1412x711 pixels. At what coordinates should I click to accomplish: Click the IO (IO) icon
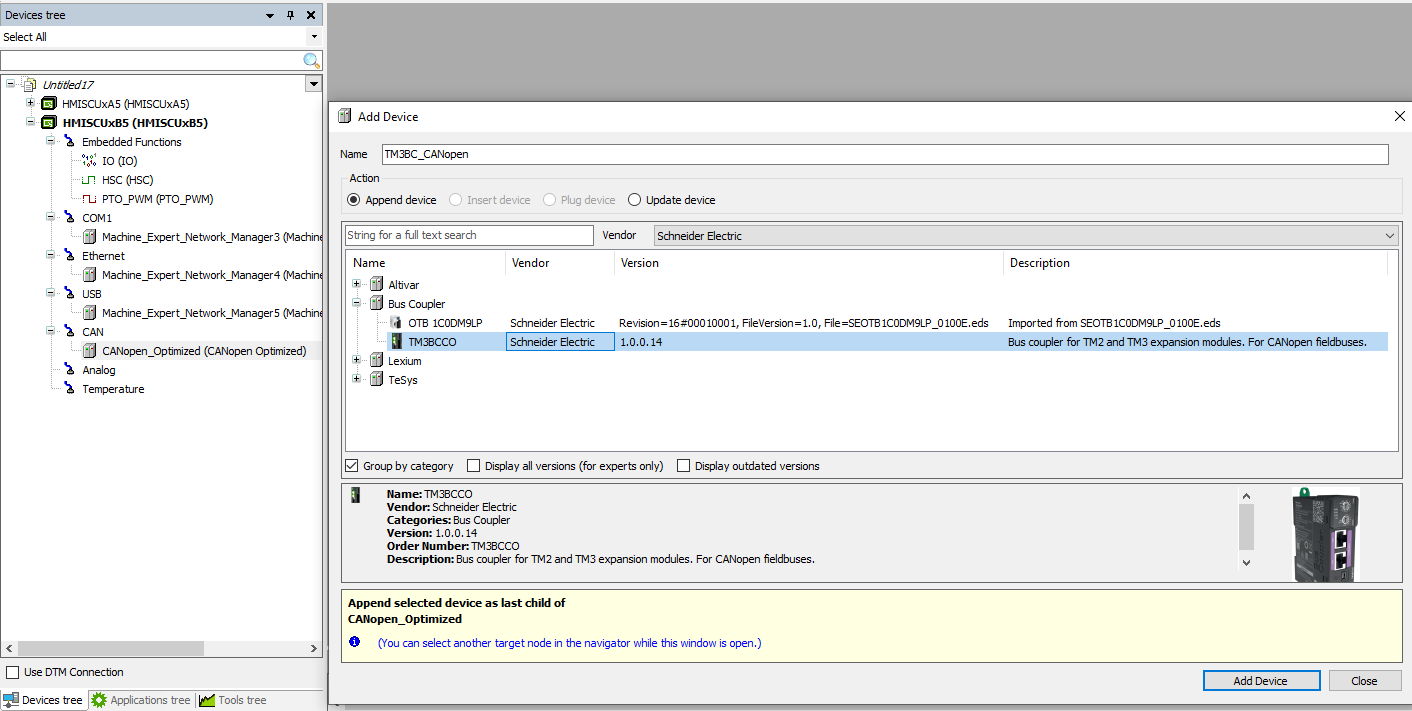click(89, 161)
